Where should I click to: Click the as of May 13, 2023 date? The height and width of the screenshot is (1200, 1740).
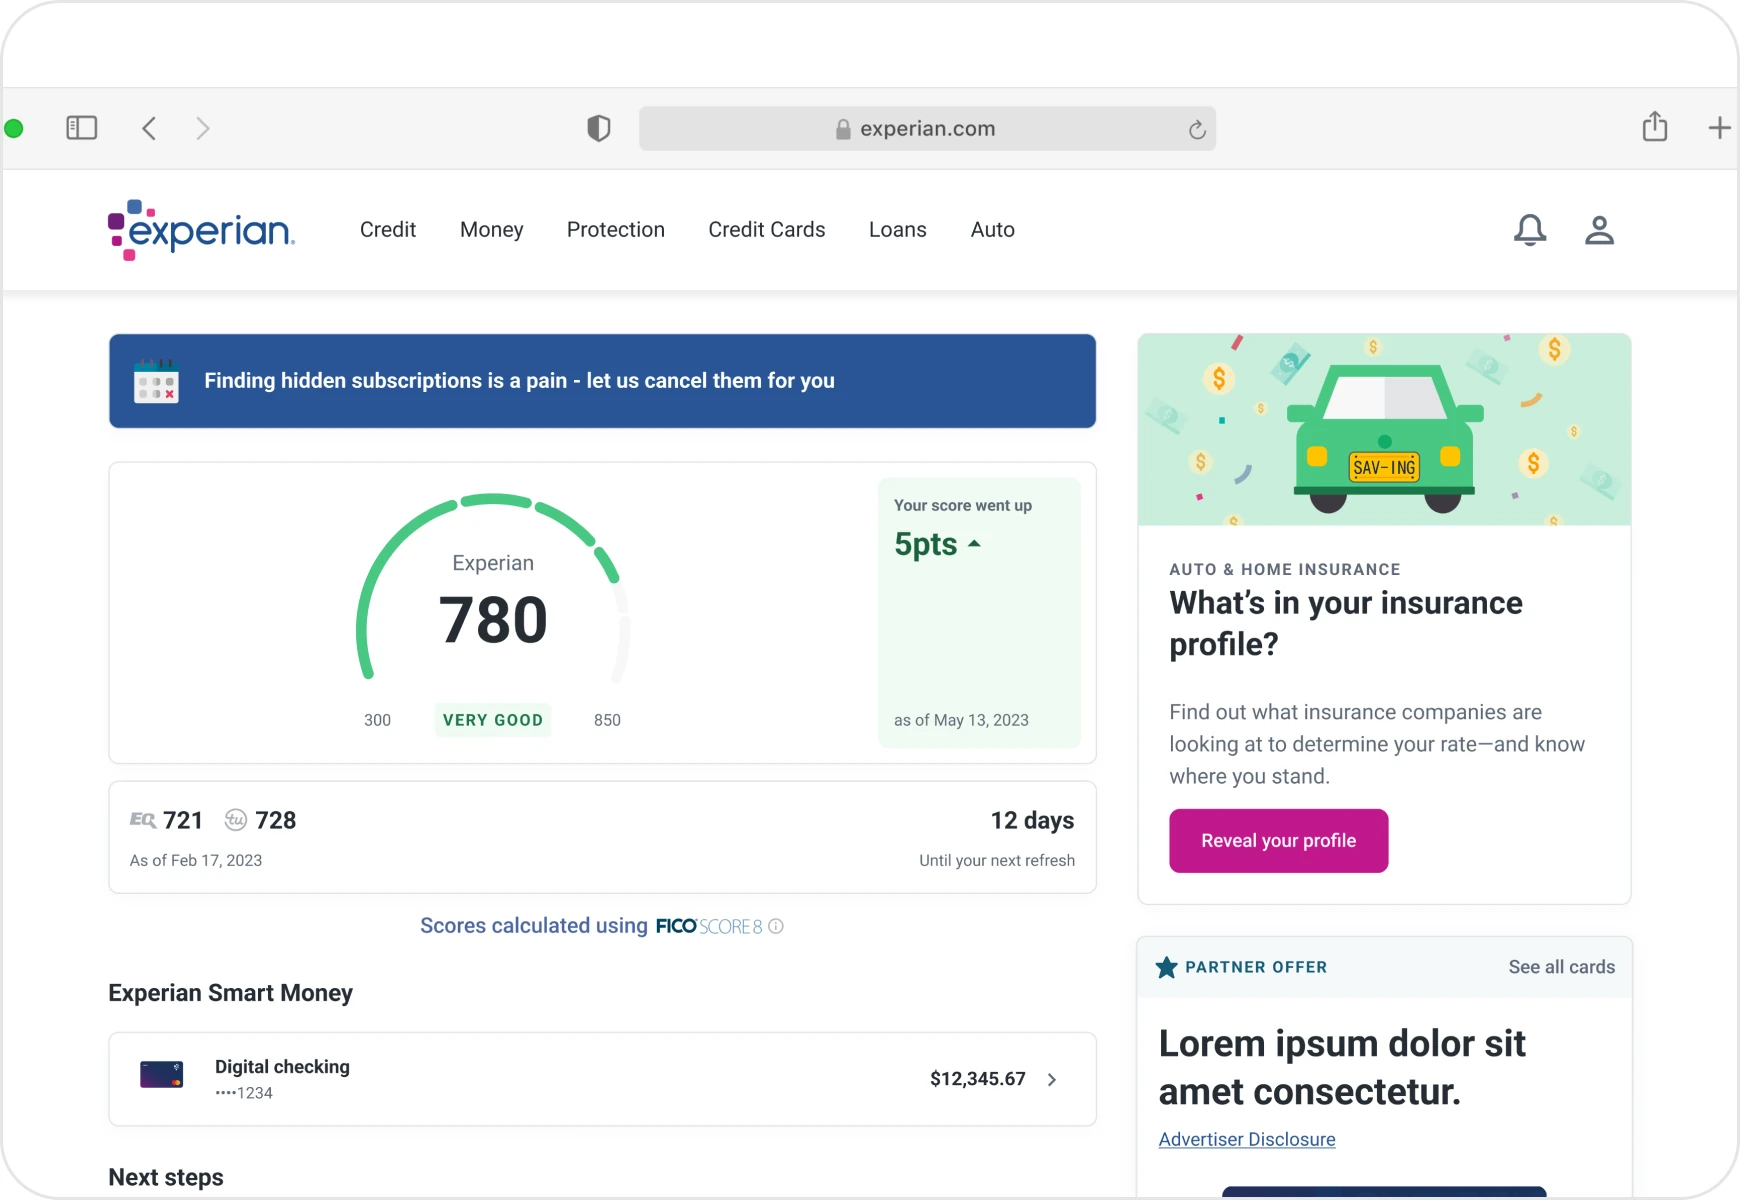(961, 720)
